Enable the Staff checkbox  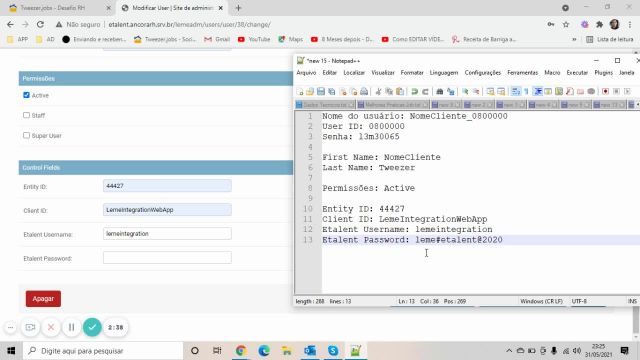point(27,115)
